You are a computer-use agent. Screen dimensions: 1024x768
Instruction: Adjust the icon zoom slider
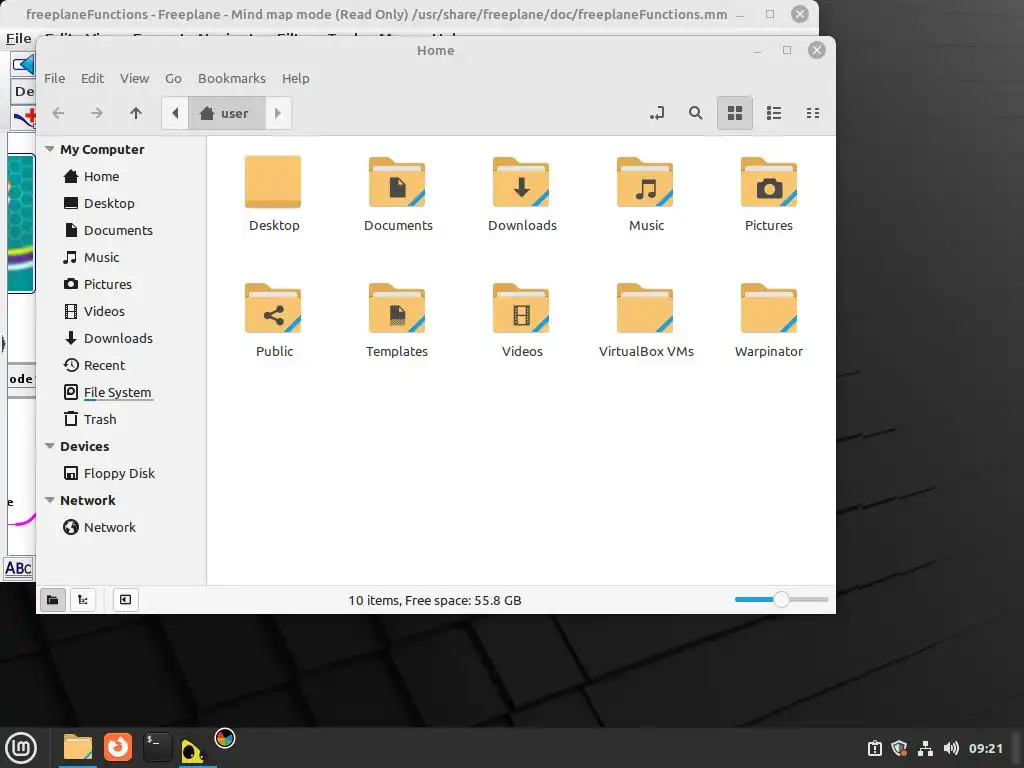781,600
